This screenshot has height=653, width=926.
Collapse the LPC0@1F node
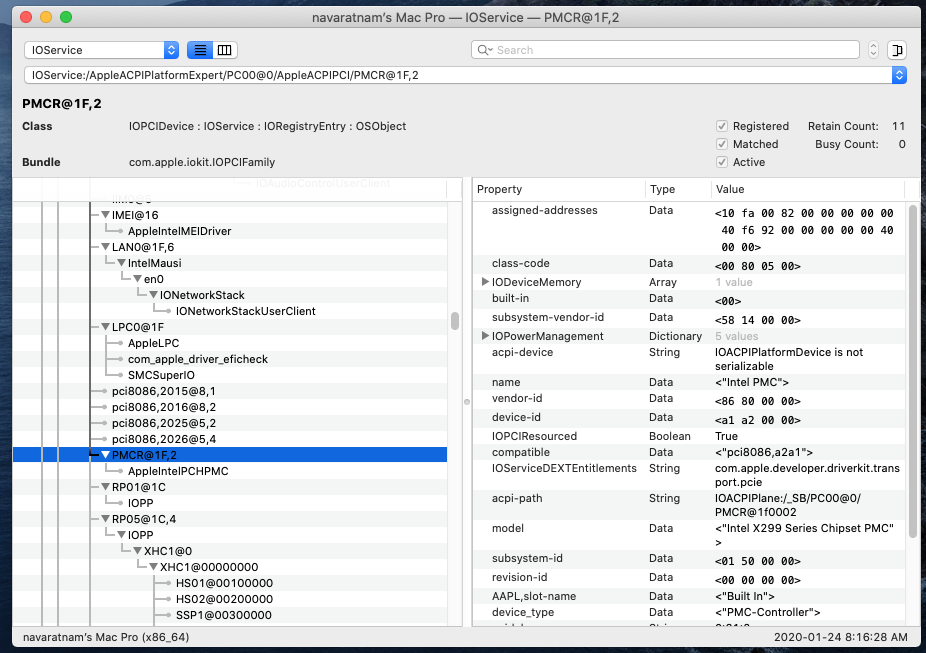pyautogui.click(x=105, y=326)
